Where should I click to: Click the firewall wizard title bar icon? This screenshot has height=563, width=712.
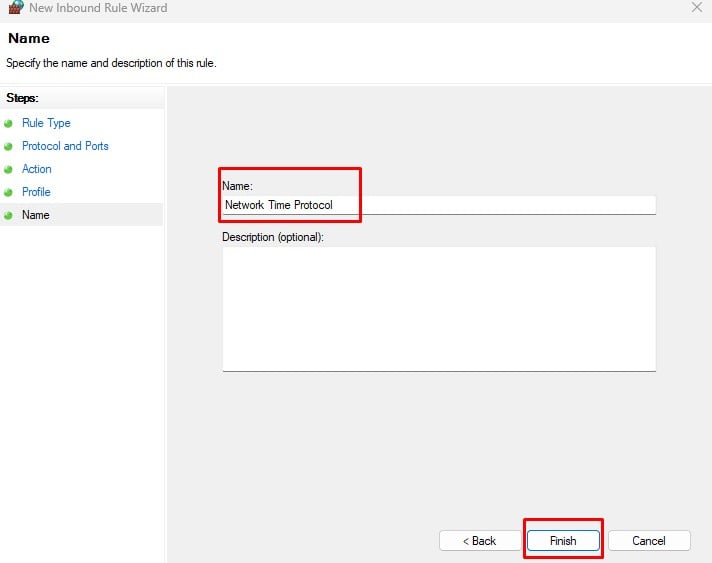(x=16, y=7)
